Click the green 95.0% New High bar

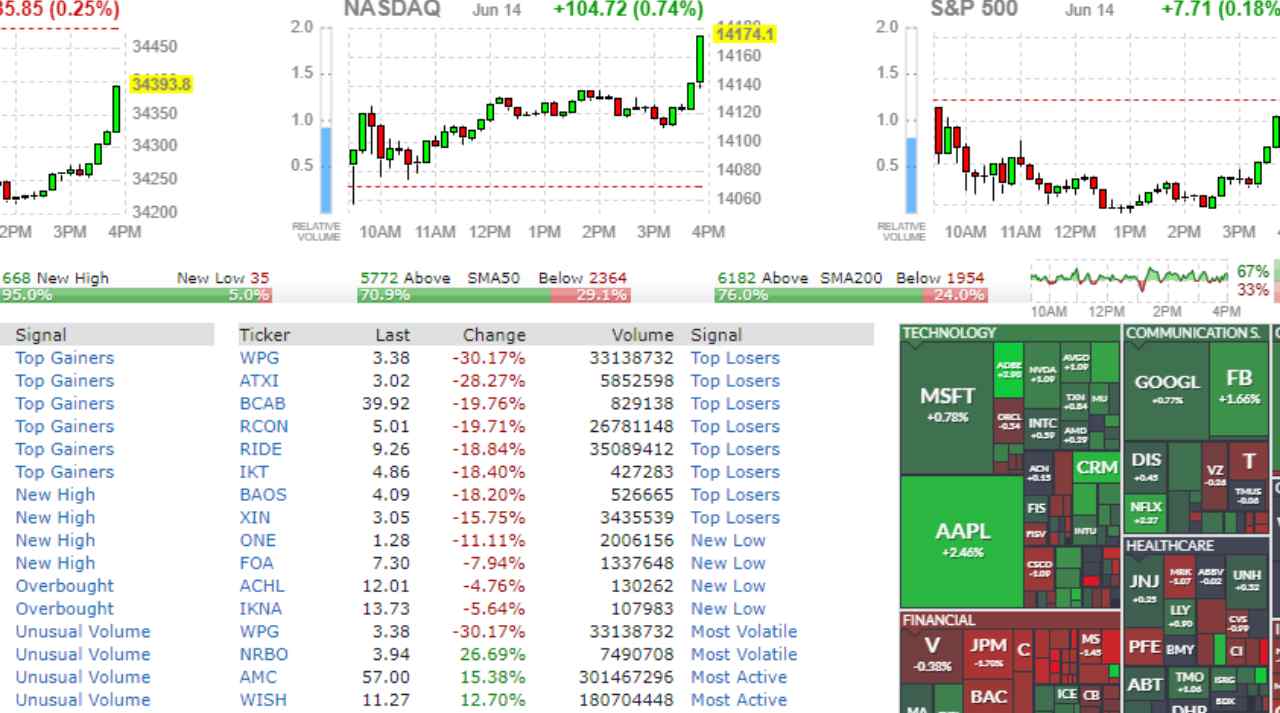pyautogui.click(x=115, y=295)
